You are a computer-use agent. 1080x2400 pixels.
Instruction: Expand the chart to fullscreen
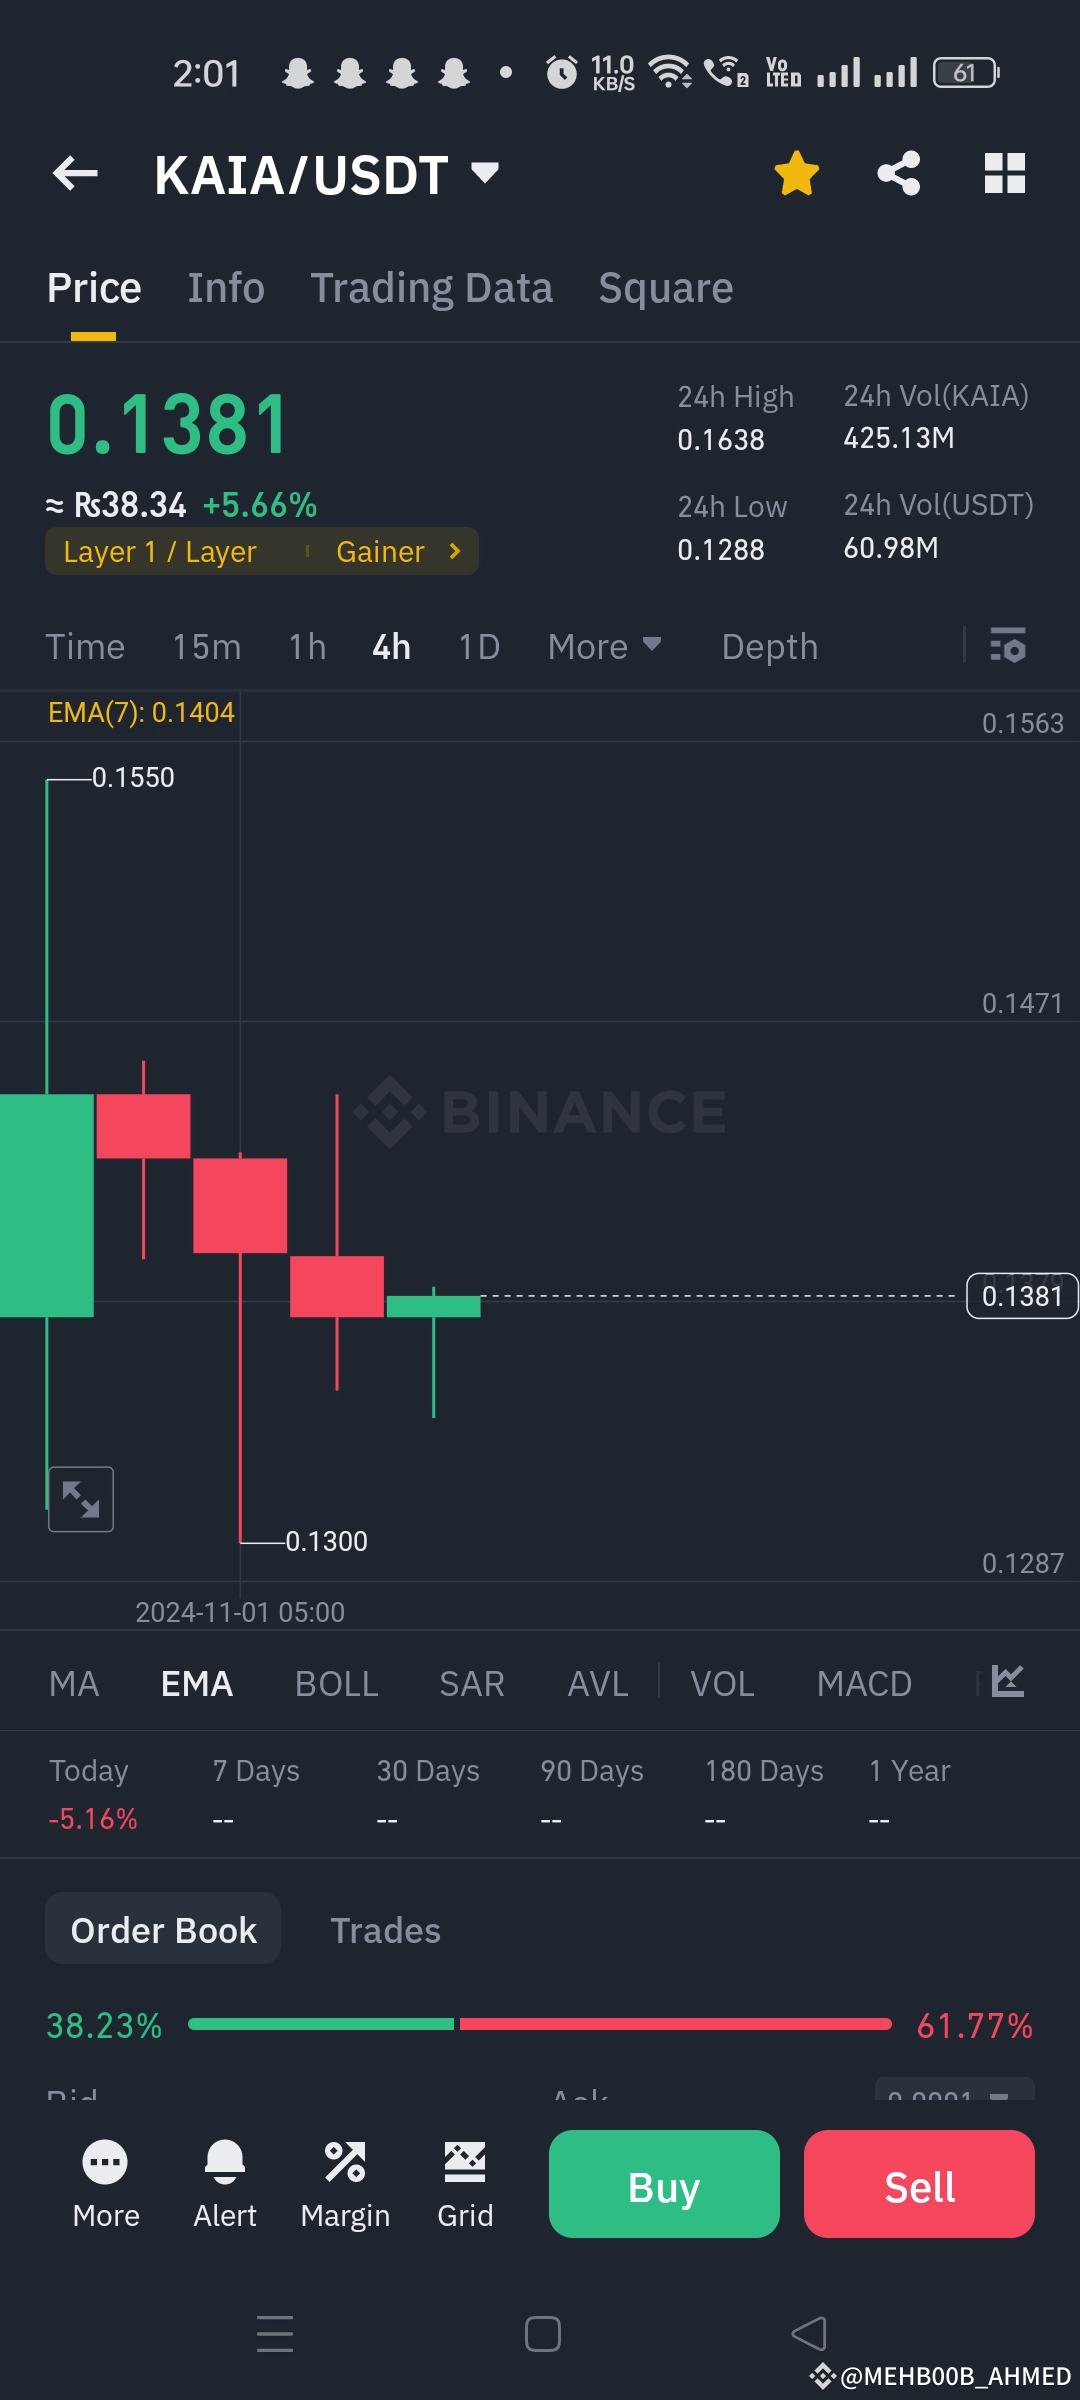tap(81, 1499)
